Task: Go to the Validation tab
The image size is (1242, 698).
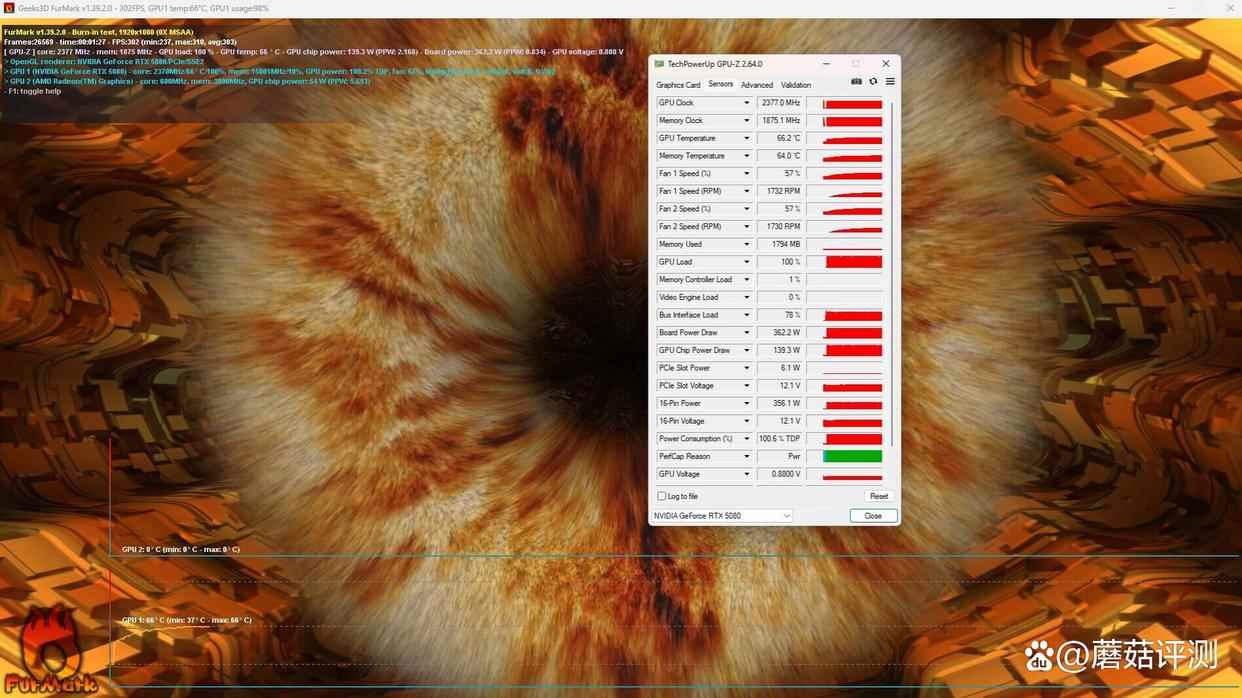Action: (796, 85)
